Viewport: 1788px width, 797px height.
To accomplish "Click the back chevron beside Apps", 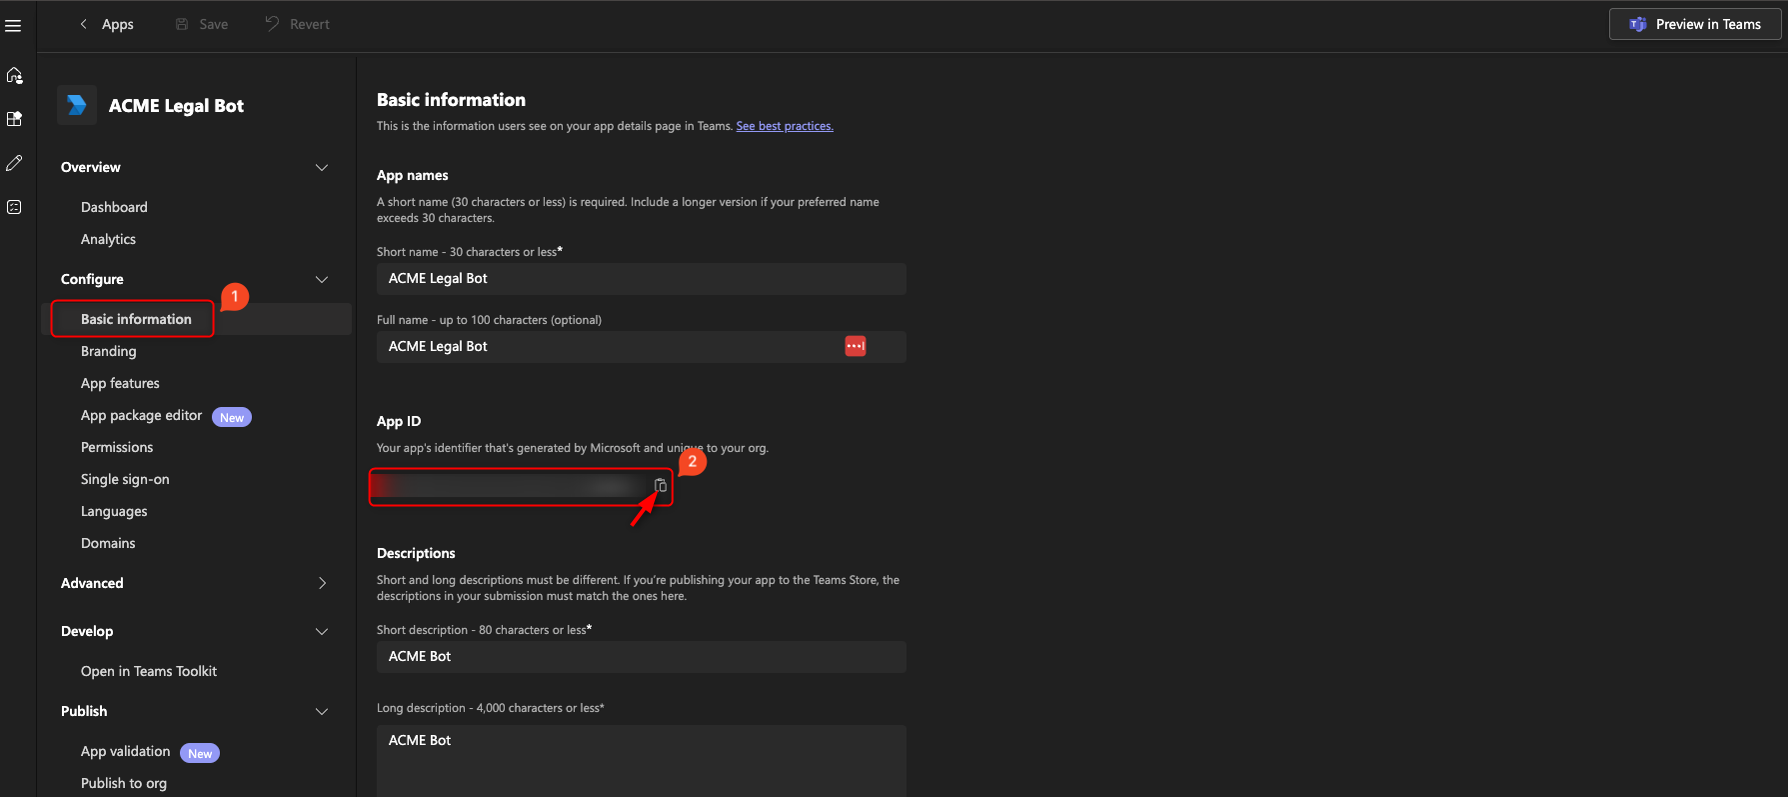I will click(x=83, y=24).
